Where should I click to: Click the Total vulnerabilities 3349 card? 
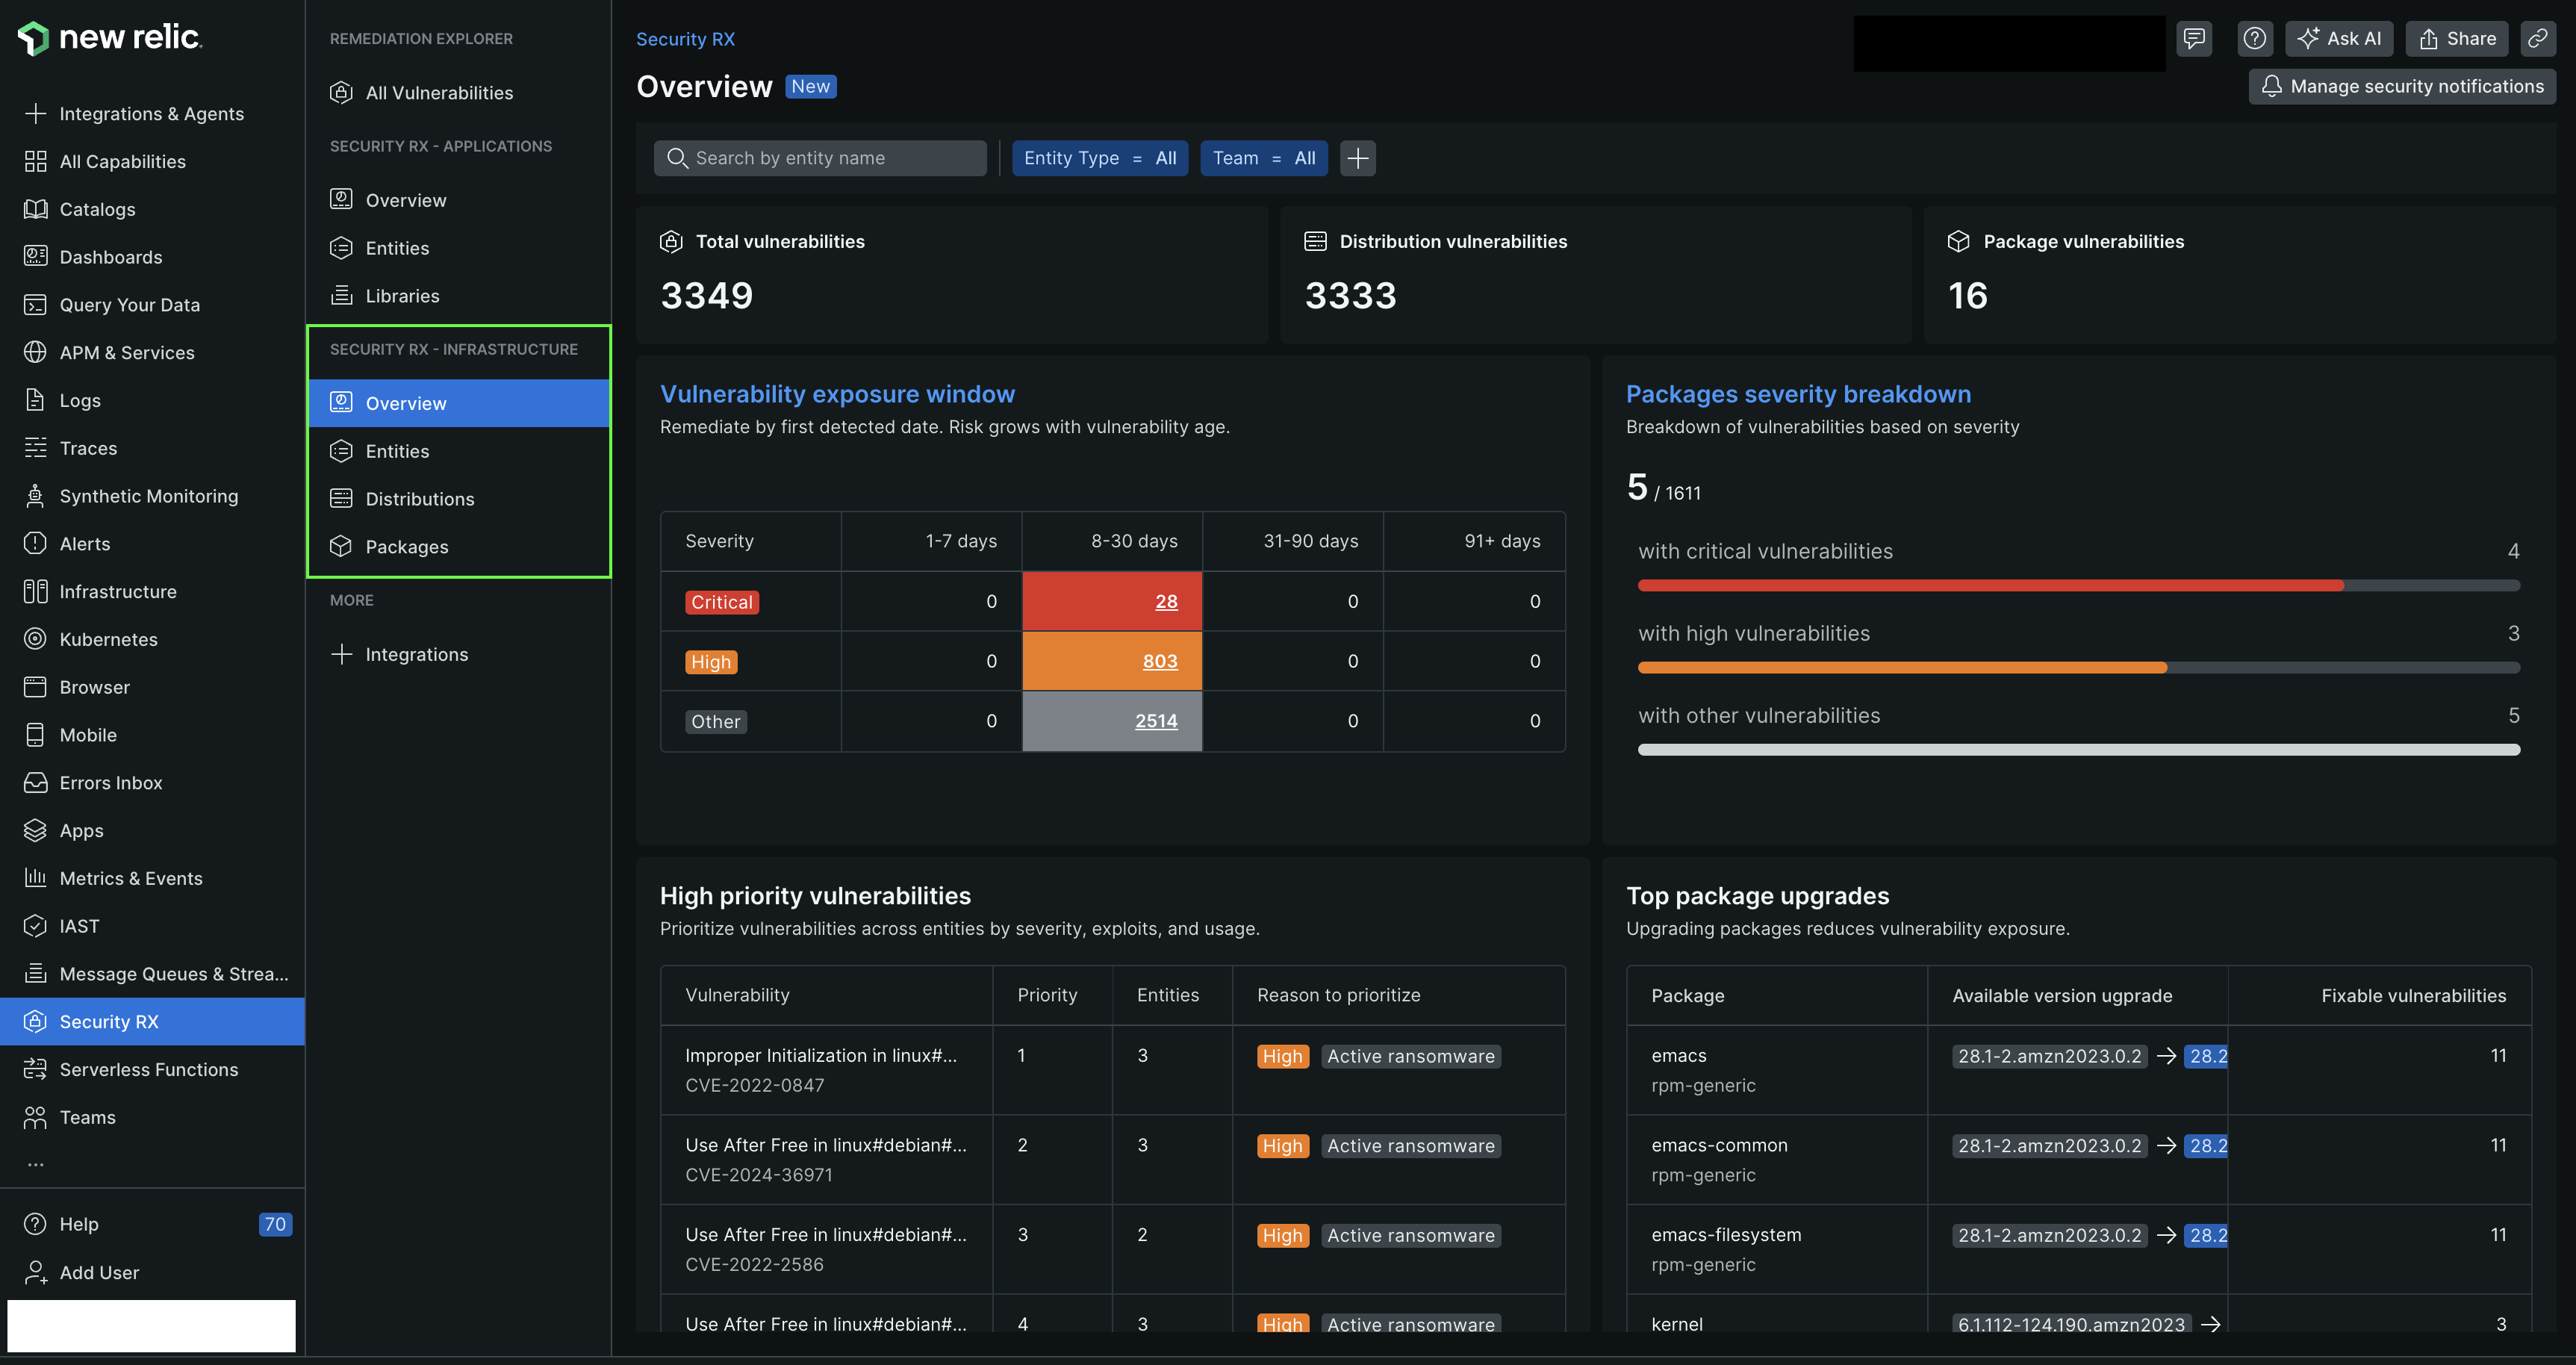(x=952, y=275)
